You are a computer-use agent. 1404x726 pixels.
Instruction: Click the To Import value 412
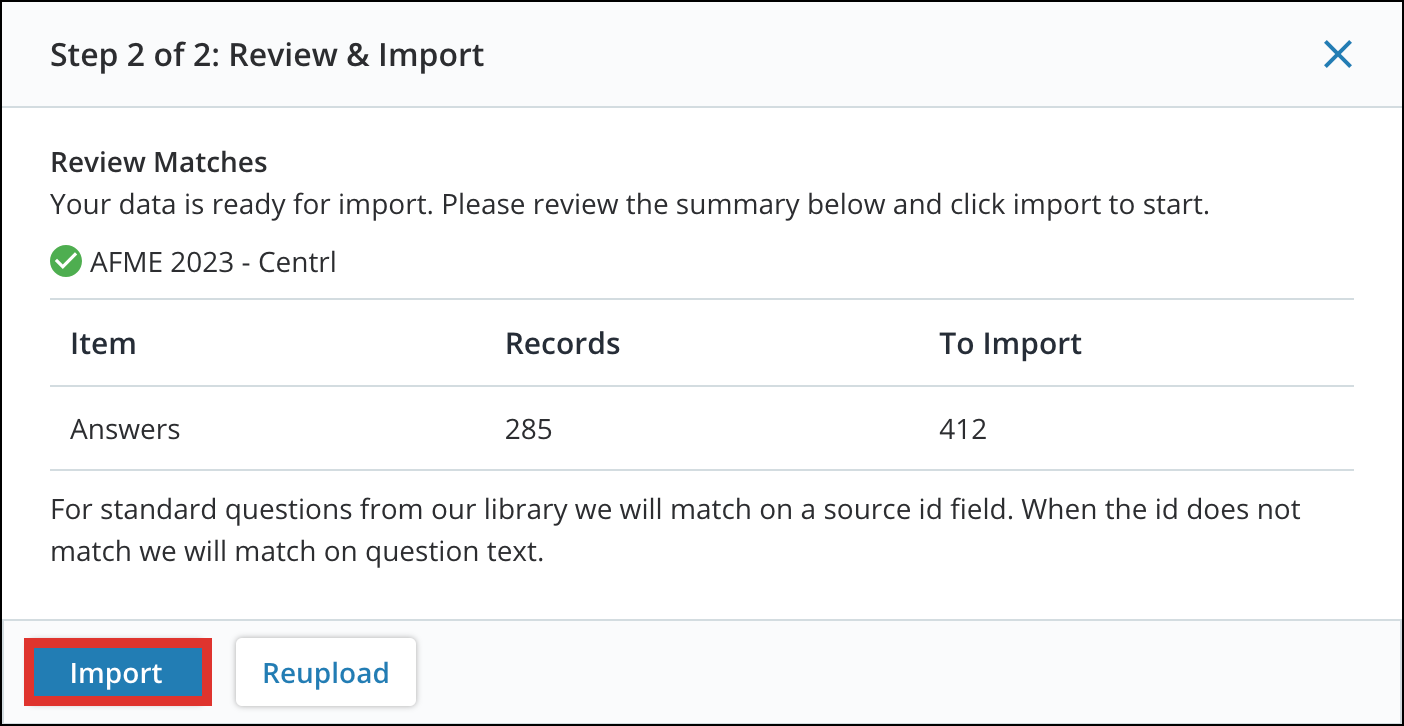(963, 428)
